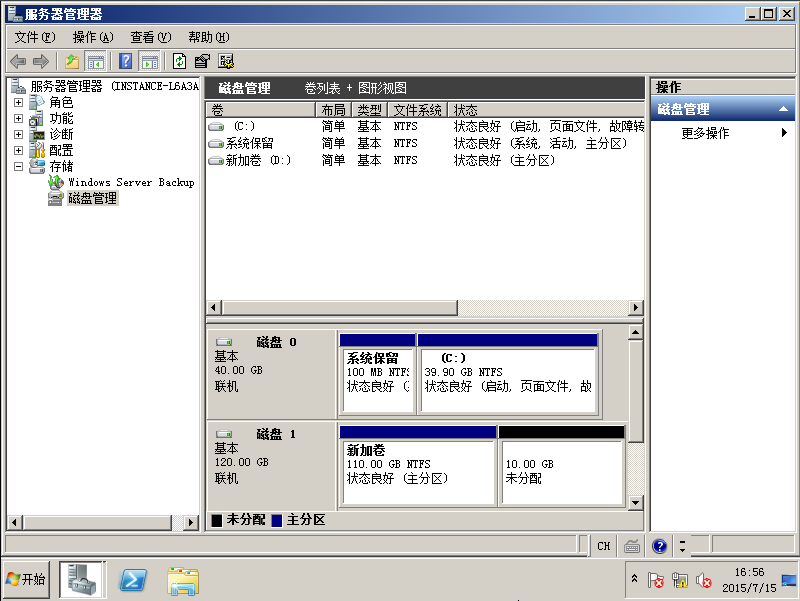Sort by 卷 column header
Viewport: 800px width, 601px height.
[x=261, y=110]
